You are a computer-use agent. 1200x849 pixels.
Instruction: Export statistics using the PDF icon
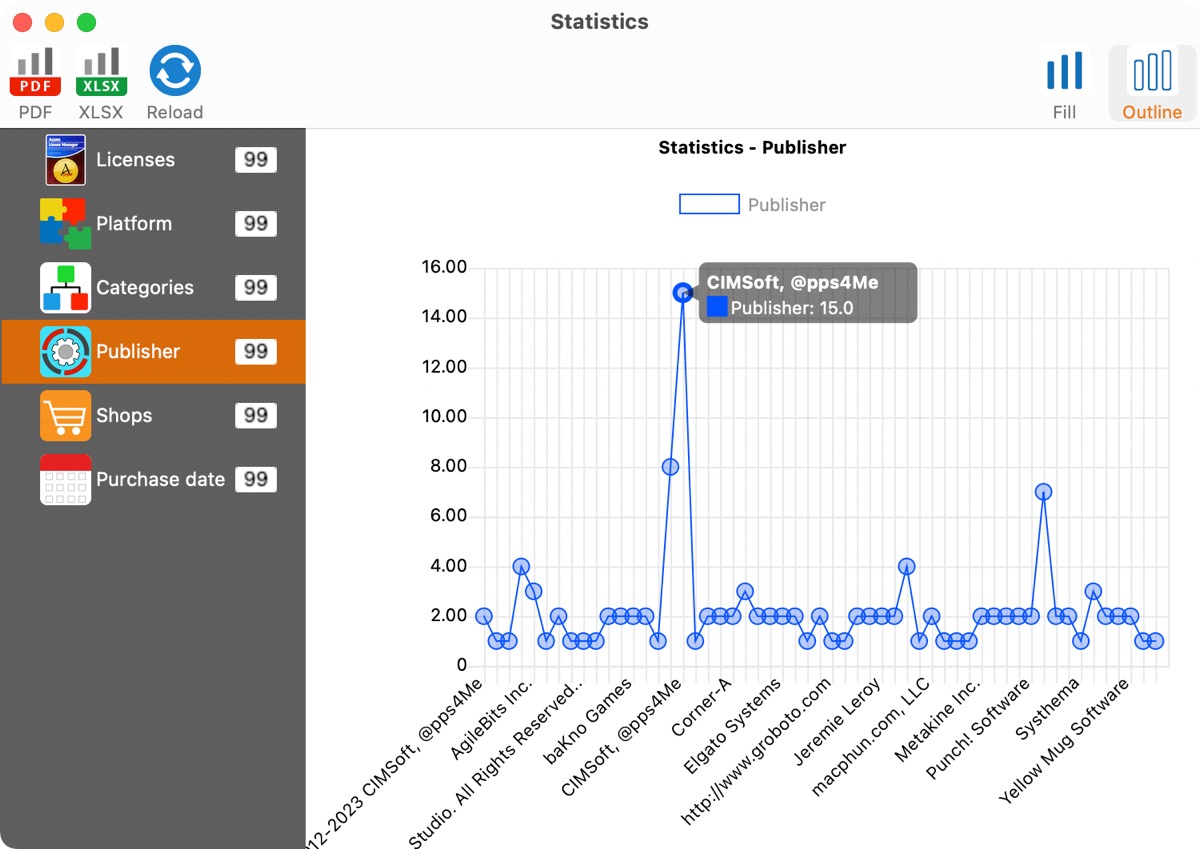click(x=35, y=72)
